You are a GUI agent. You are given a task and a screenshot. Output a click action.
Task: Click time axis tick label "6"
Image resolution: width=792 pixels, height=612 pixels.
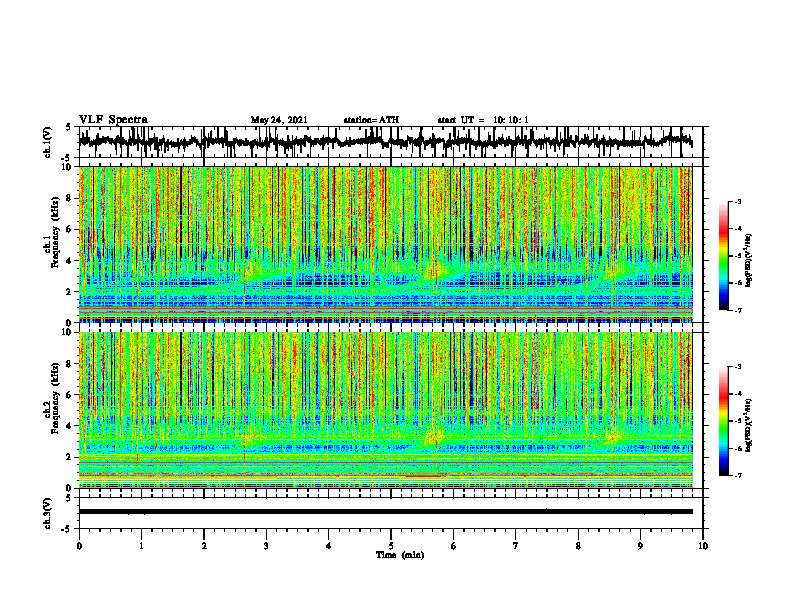click(x=454, y=546)
